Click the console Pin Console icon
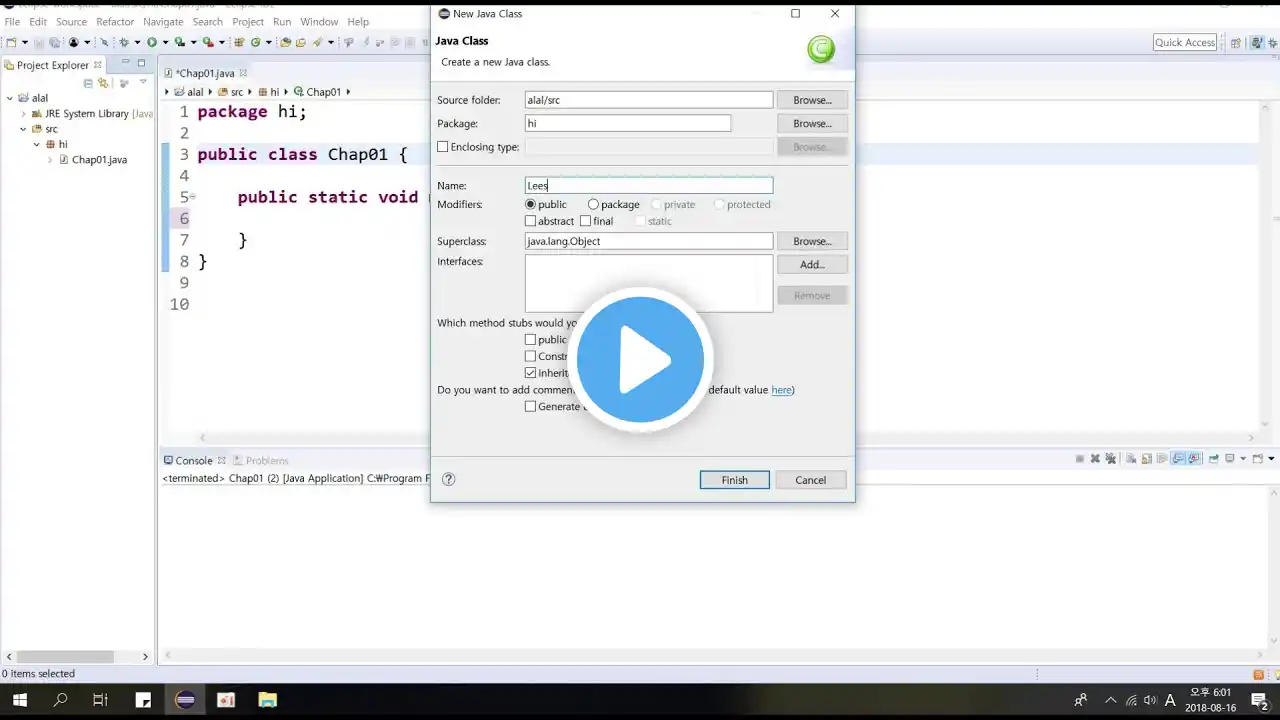The image size is (1280, 720). [x=1213, y=459]
